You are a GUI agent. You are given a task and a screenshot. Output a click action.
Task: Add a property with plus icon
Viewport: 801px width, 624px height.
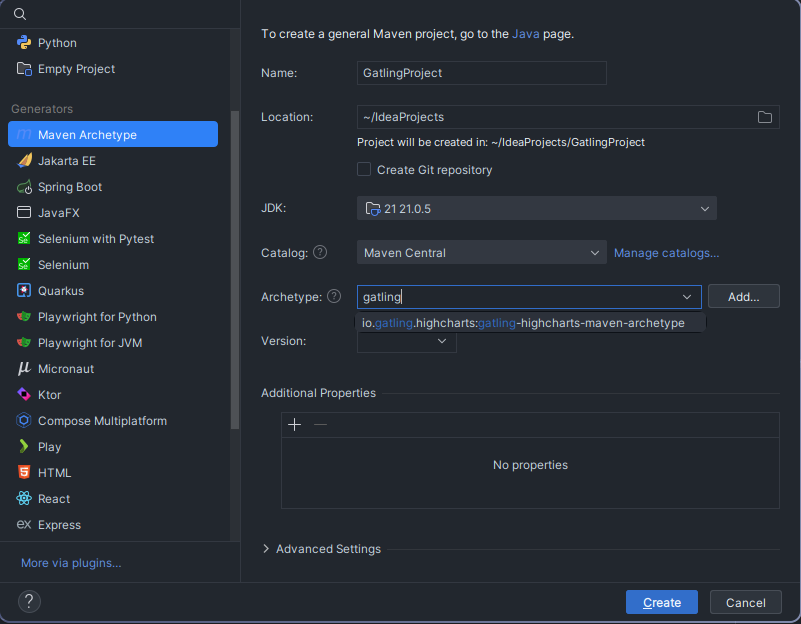(x=294, y=425)
